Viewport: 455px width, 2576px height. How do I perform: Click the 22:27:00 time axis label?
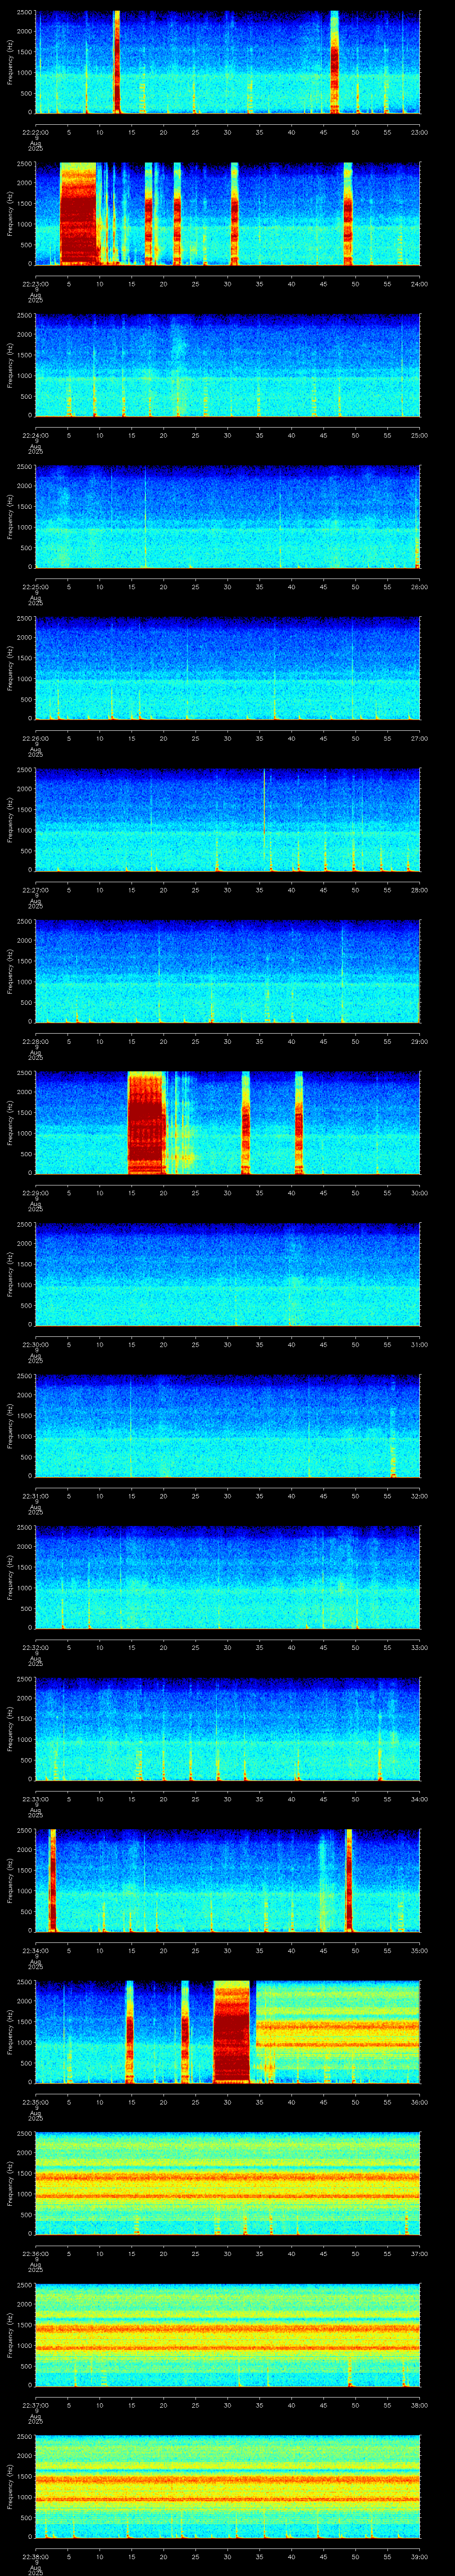[35, 890]
